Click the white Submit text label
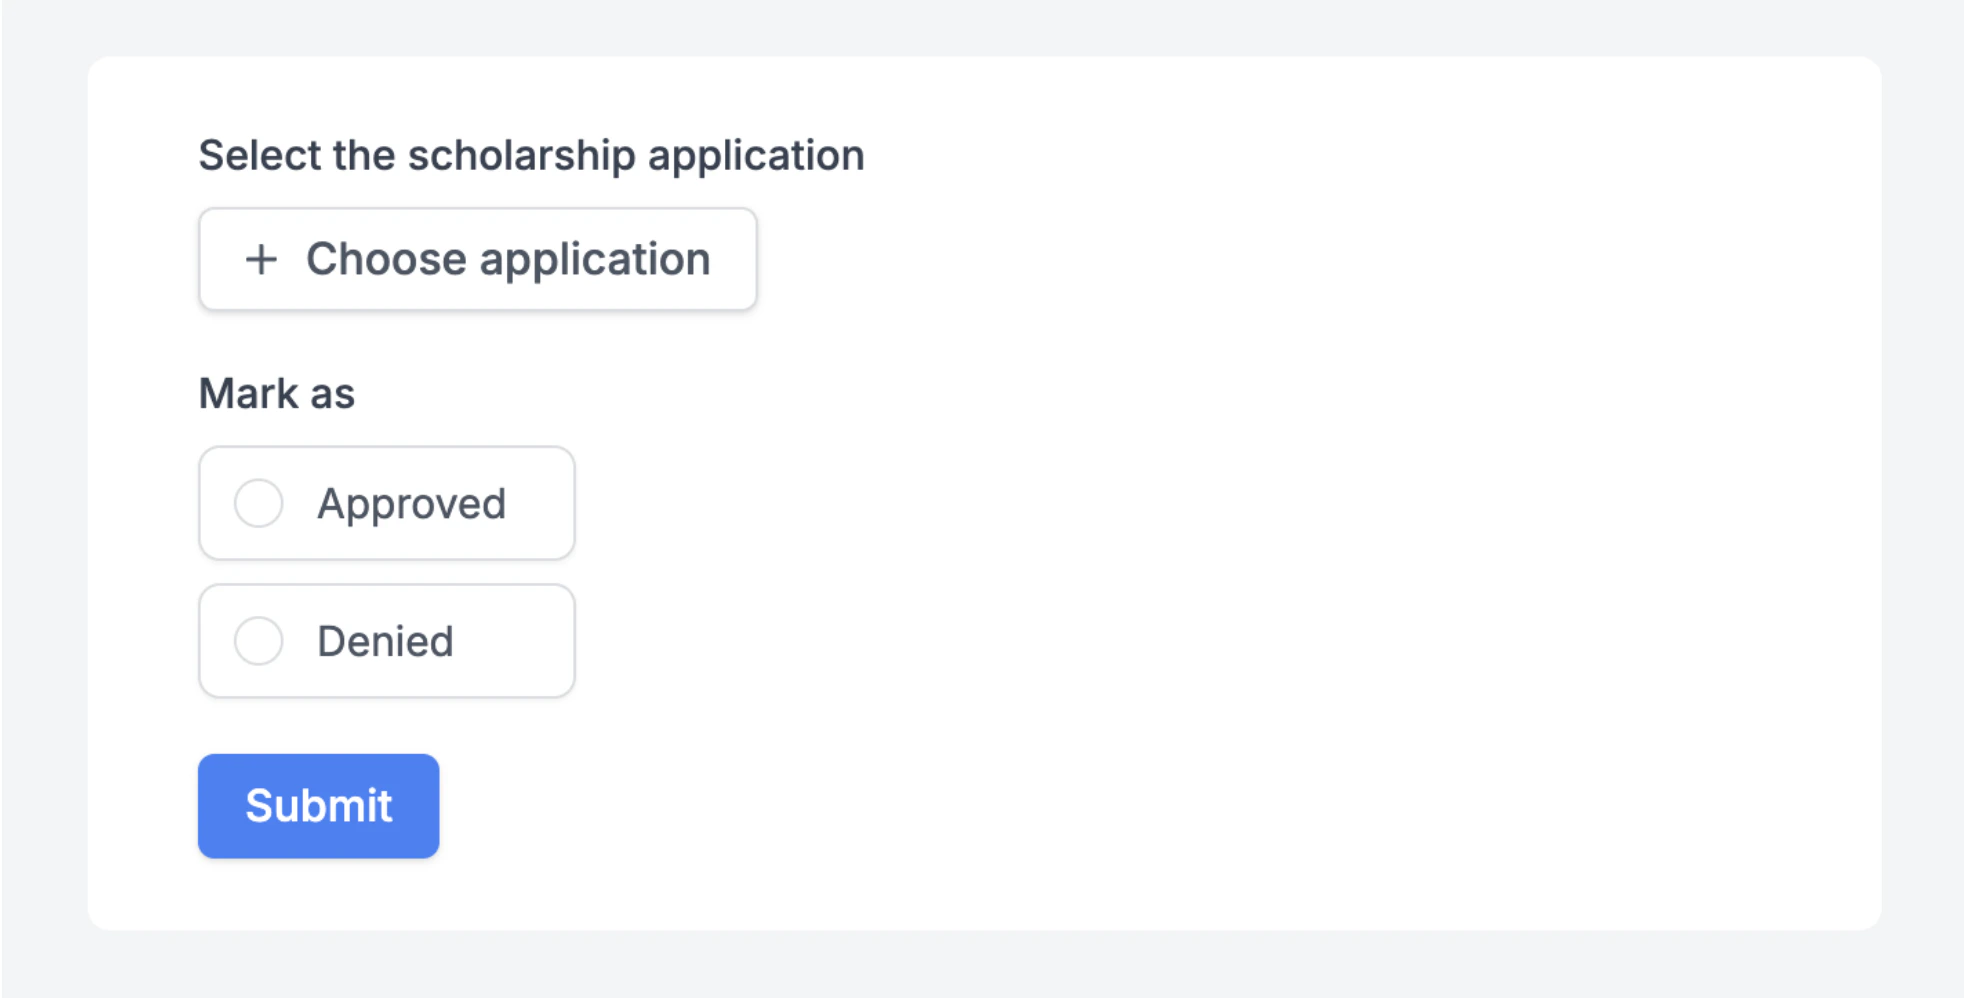 coord(318,806)
